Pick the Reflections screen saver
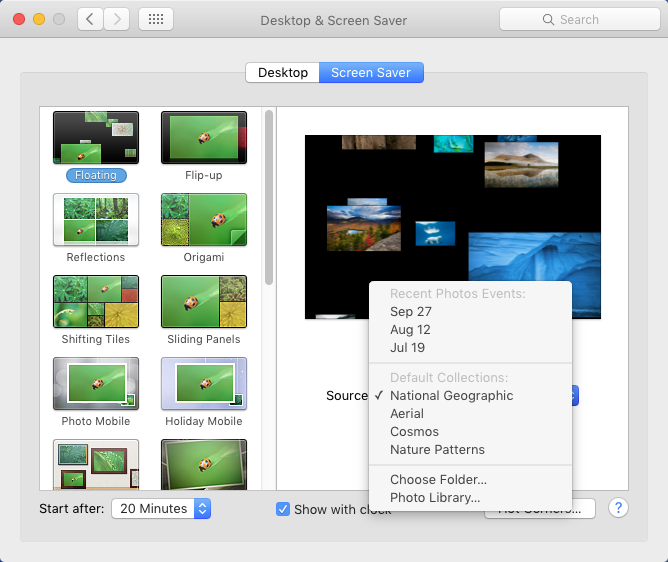 click(96, 220)
